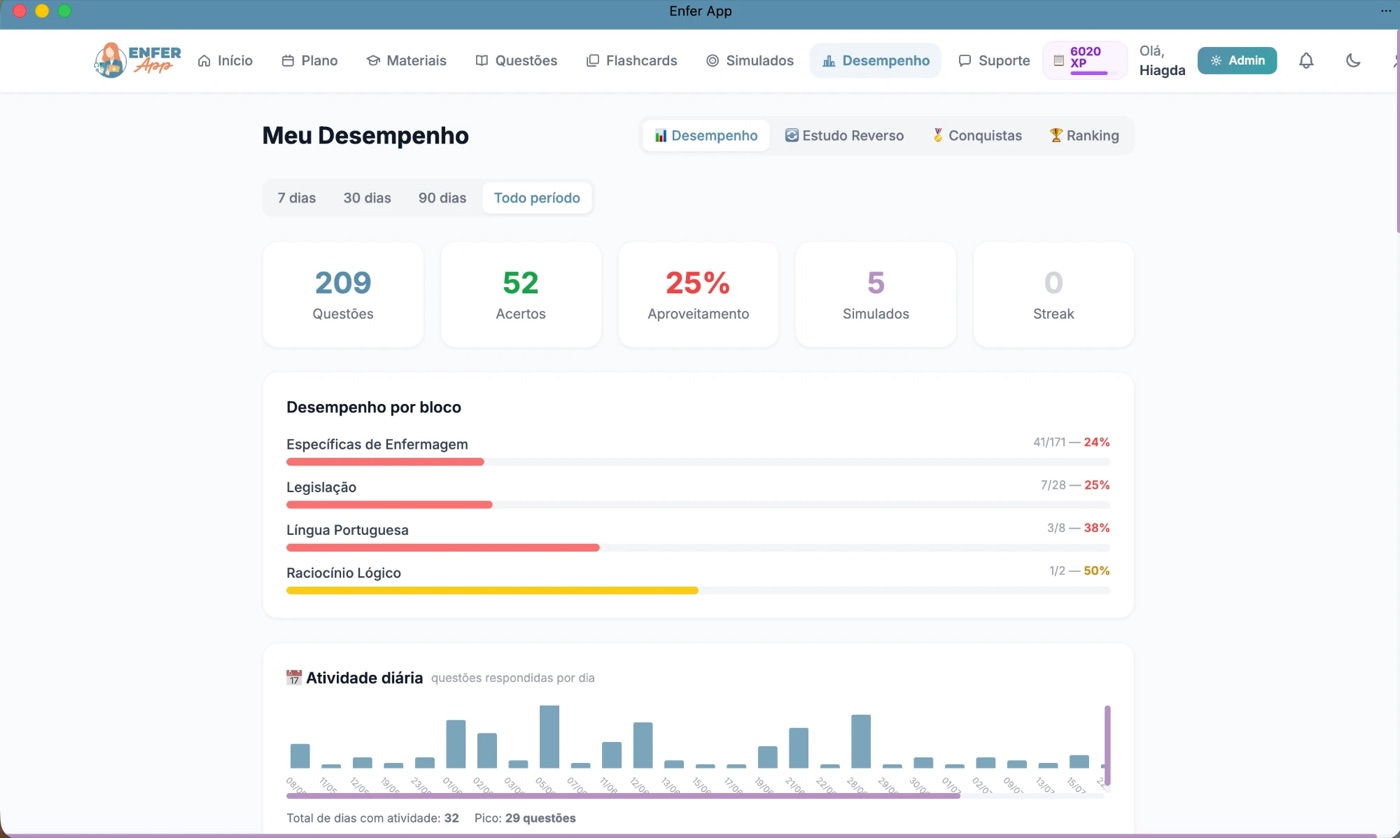Click the tallest bar in Atividade diária

(549, 737)
